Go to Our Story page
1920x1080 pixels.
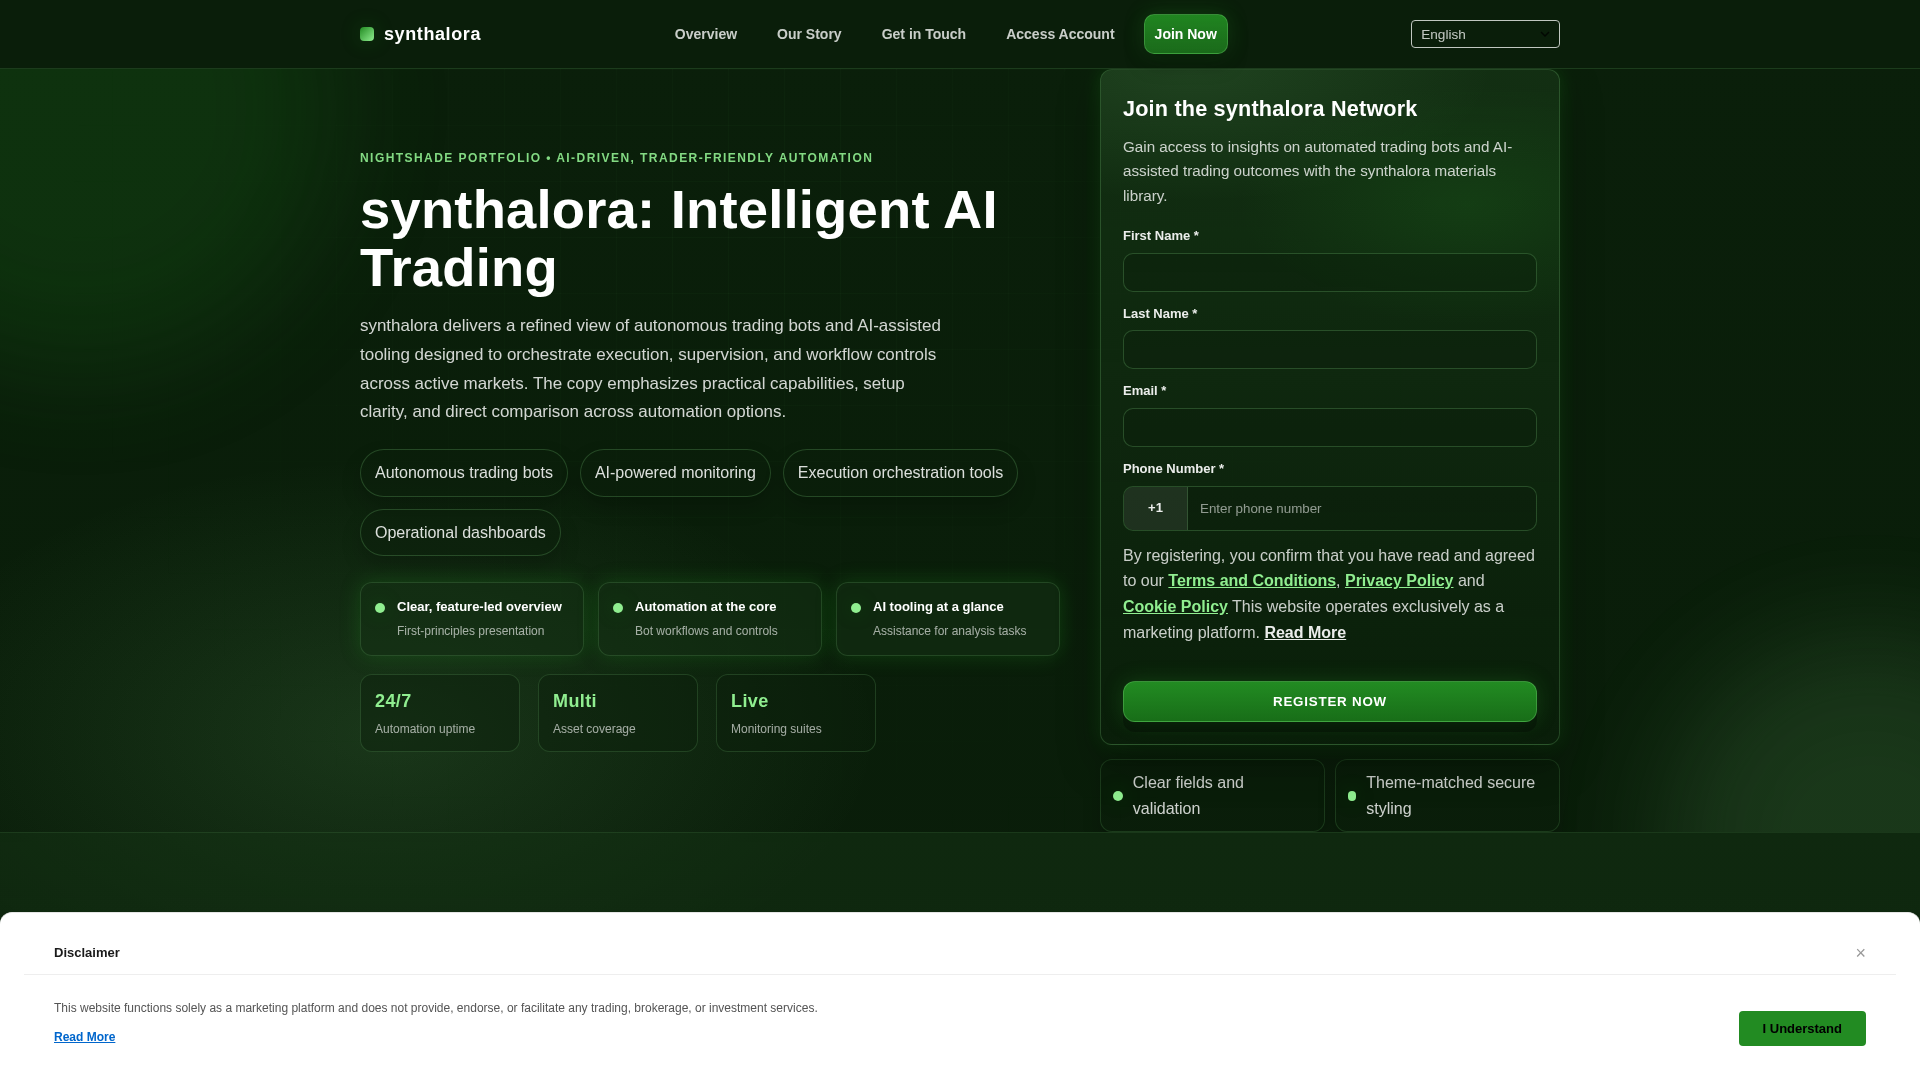coord(809,34)
